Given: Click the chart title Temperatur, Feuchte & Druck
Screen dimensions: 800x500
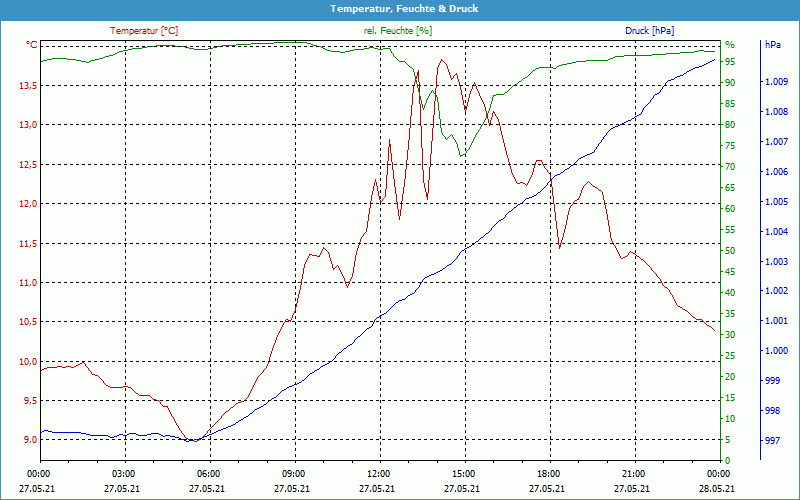Looking at the screenshot, I should click(399, 8).
